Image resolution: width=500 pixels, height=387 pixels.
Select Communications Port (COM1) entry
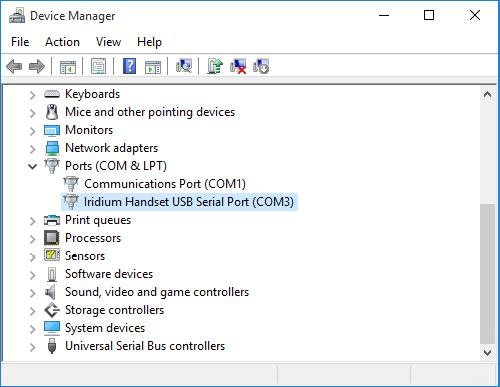[x=165, y=184]
